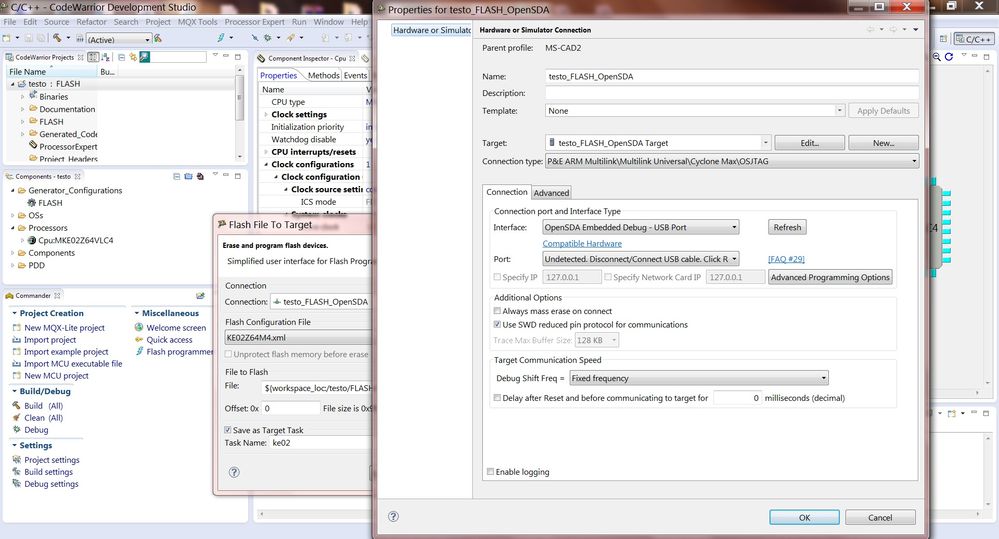
Task: Enable Delay after Reset checkbox
Action: point(497,398)
